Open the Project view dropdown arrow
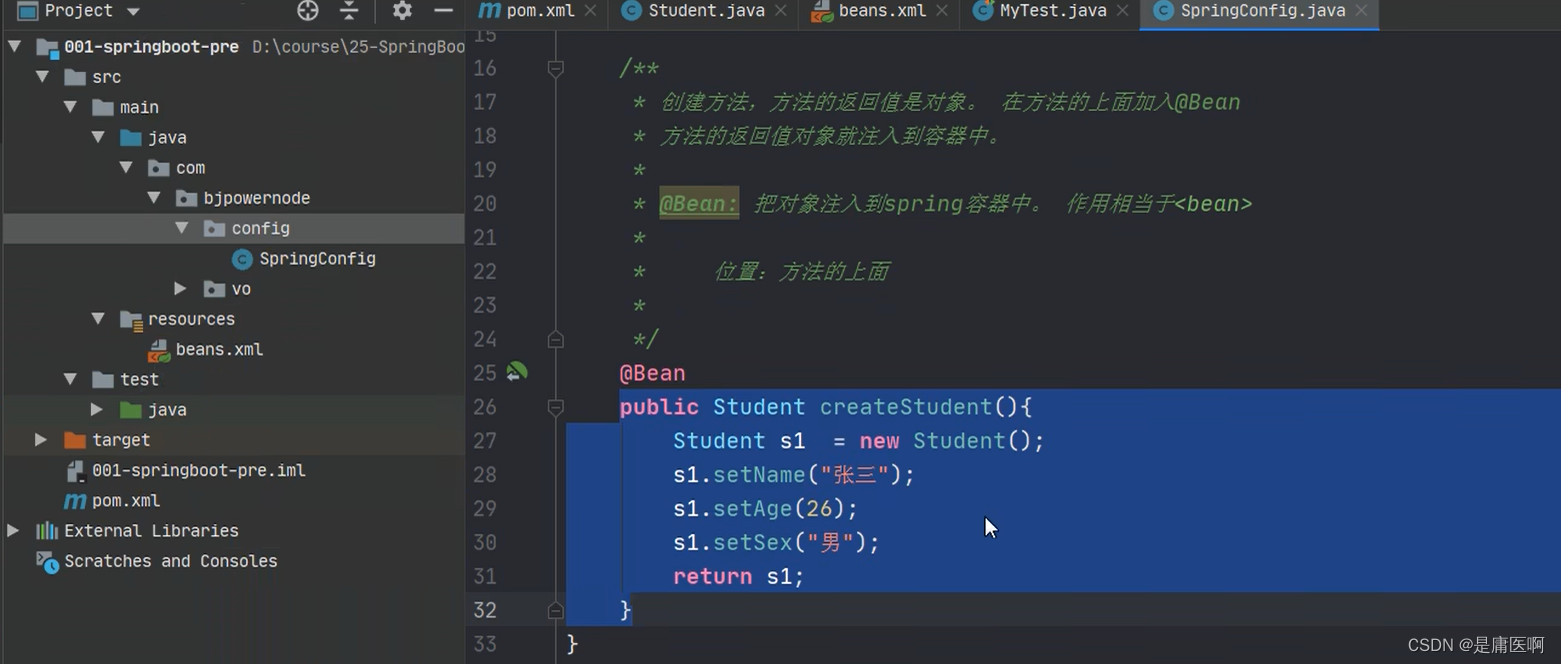This screenshot has height=664, width=1561. pos(133,12)
